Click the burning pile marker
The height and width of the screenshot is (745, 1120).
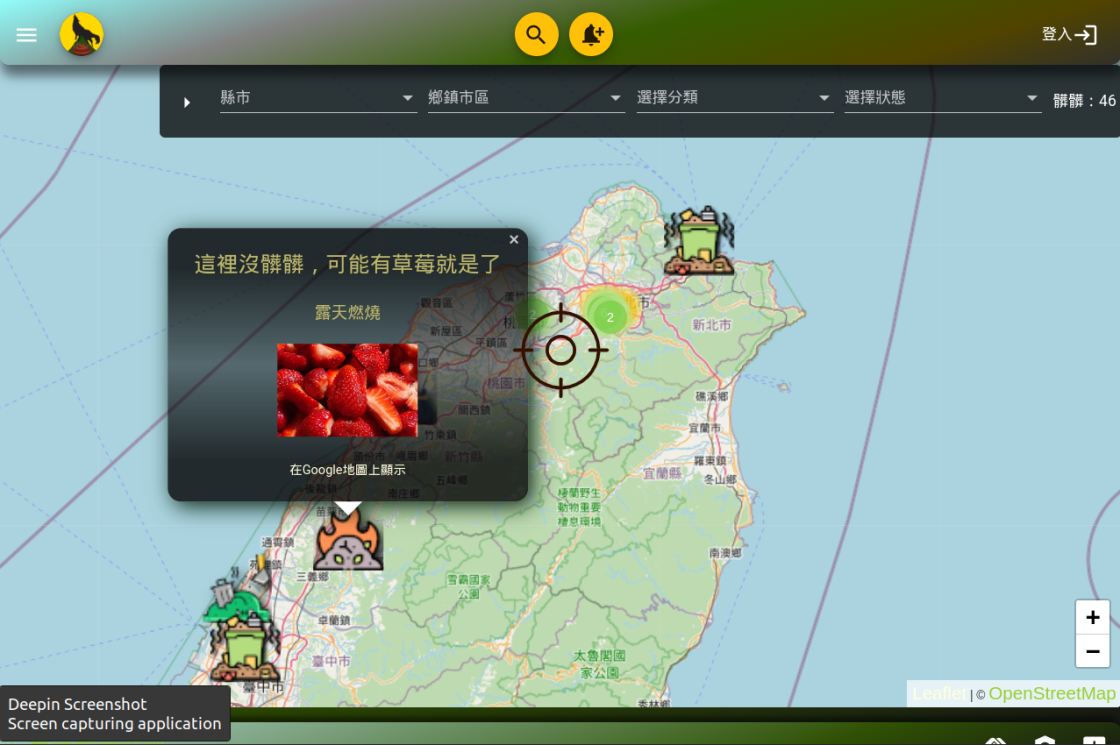348,539
